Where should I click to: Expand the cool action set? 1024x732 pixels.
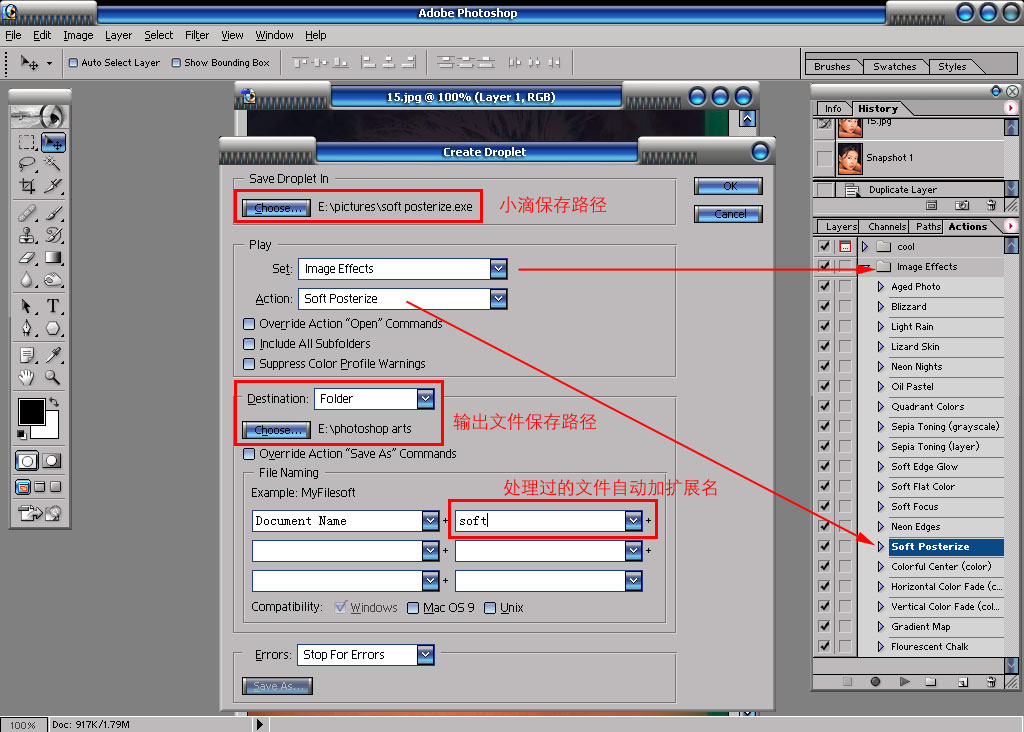coord(865,247)
